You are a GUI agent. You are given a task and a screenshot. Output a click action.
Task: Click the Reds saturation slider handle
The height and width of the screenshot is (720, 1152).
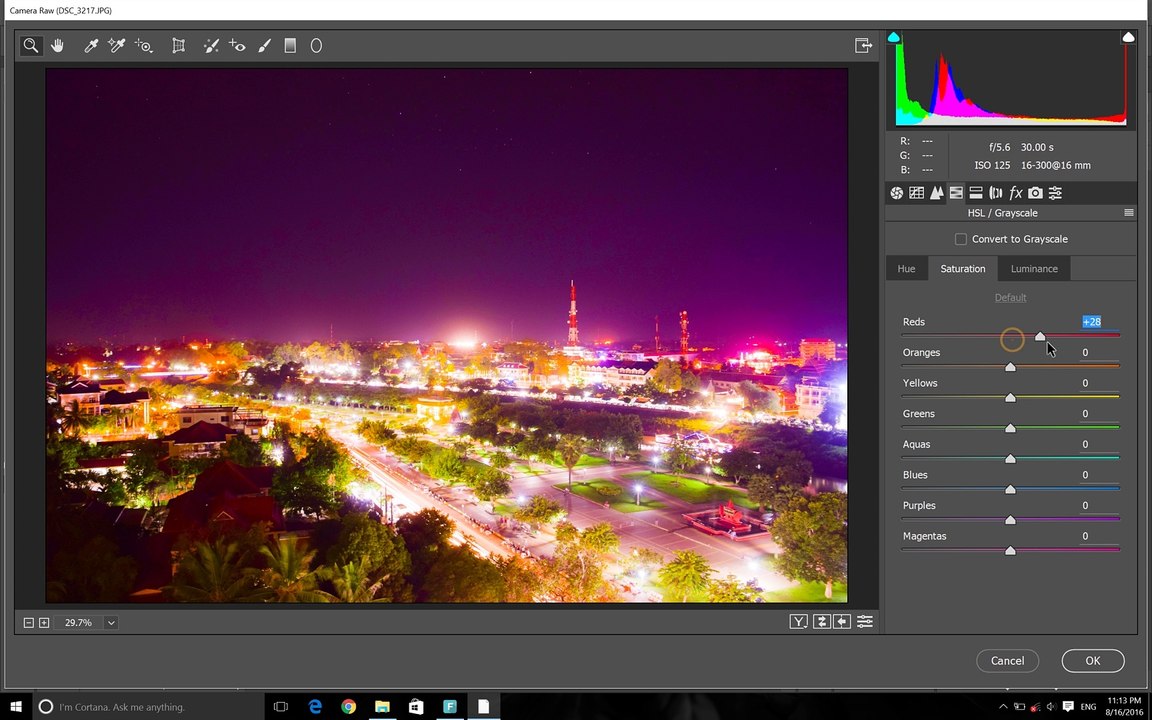(1040, 336)
